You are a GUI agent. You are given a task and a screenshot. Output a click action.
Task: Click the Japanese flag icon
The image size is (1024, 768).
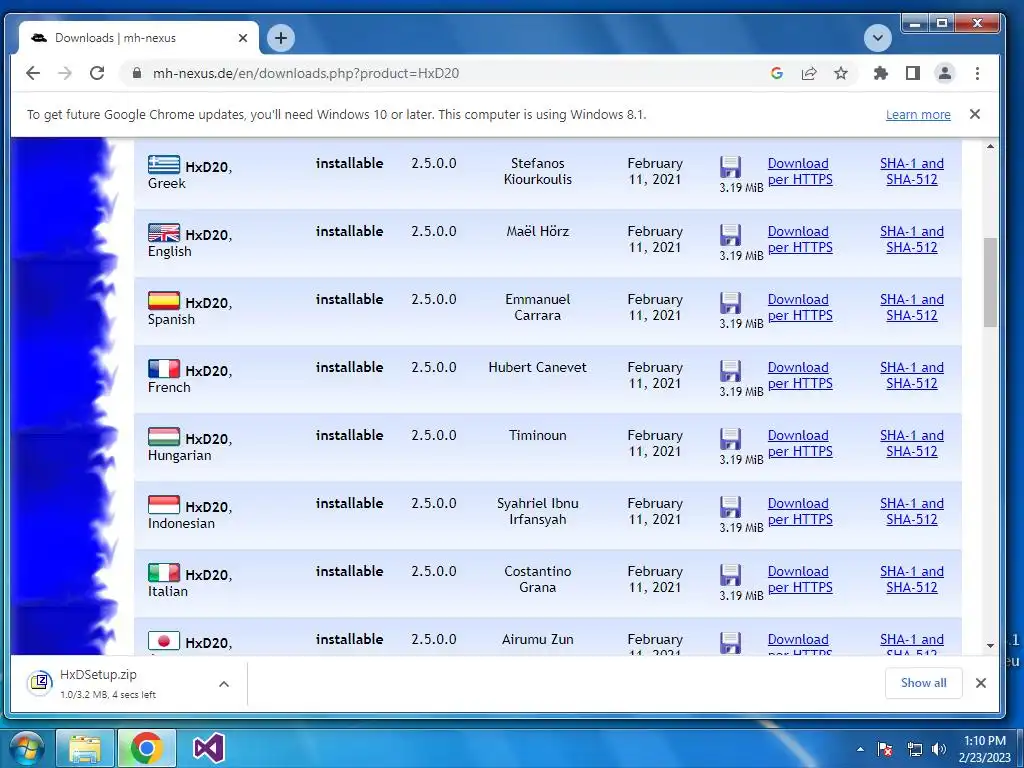164,640
